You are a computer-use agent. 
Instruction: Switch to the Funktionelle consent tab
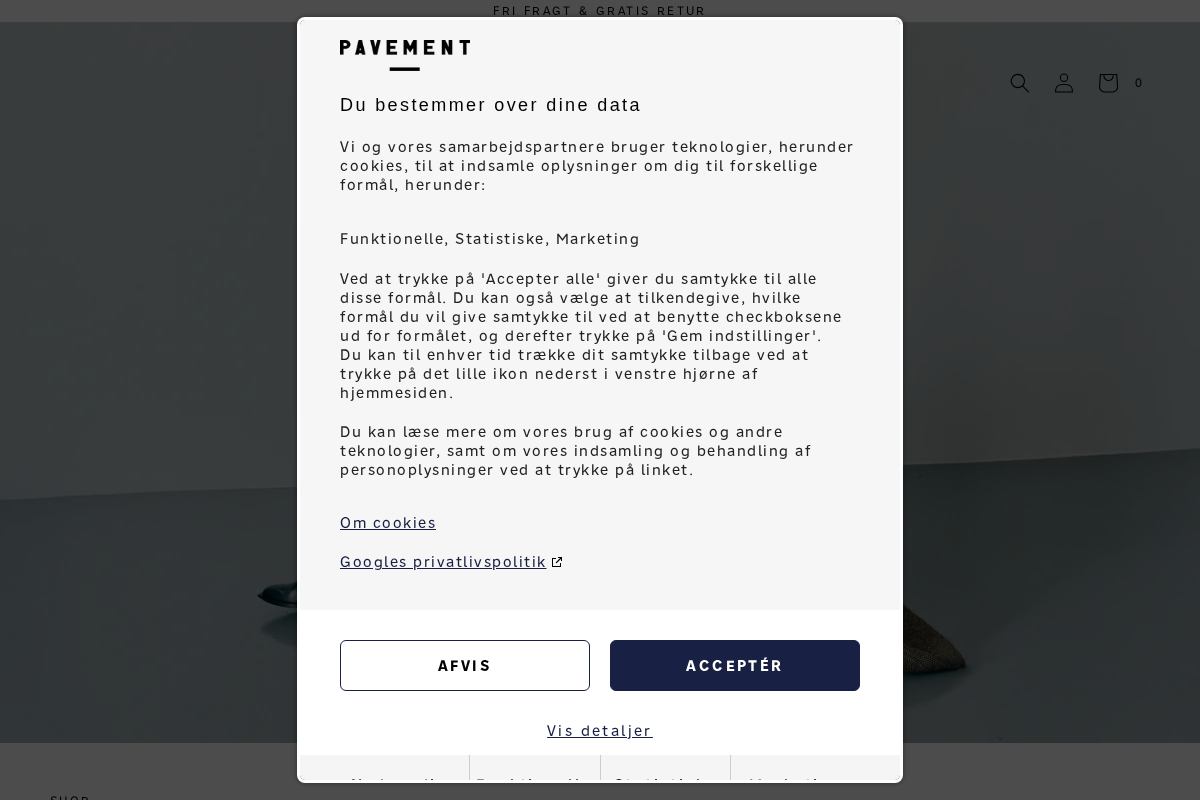click(535, 786)
